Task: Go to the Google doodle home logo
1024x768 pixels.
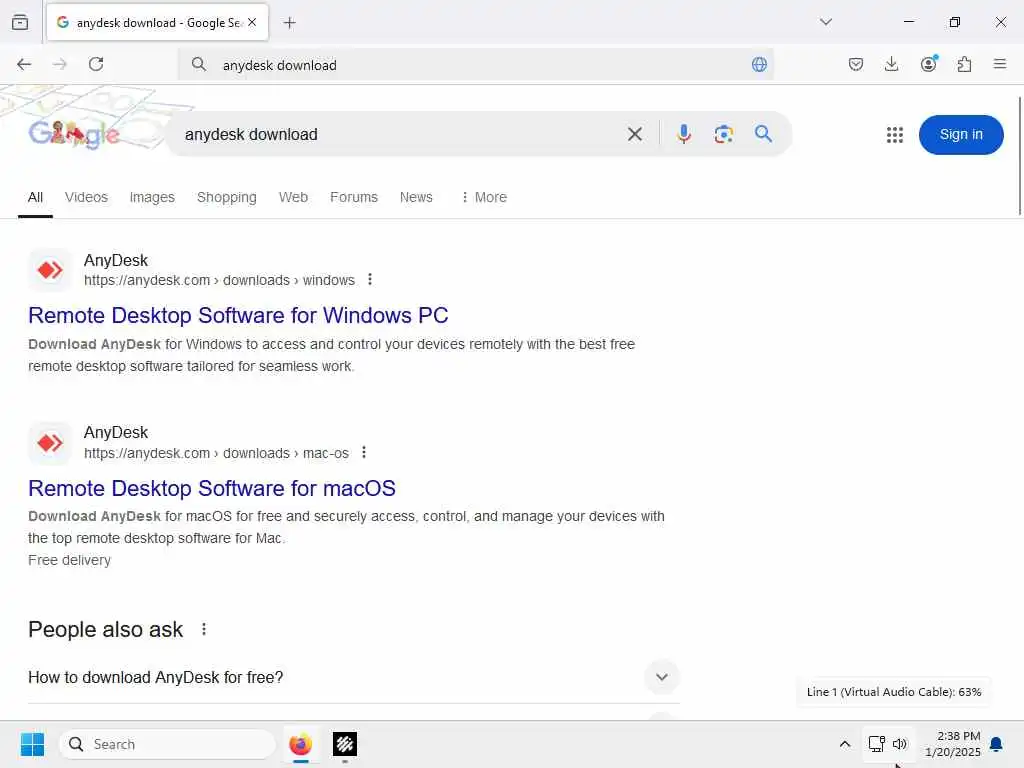Action: [x=74, y=135]
